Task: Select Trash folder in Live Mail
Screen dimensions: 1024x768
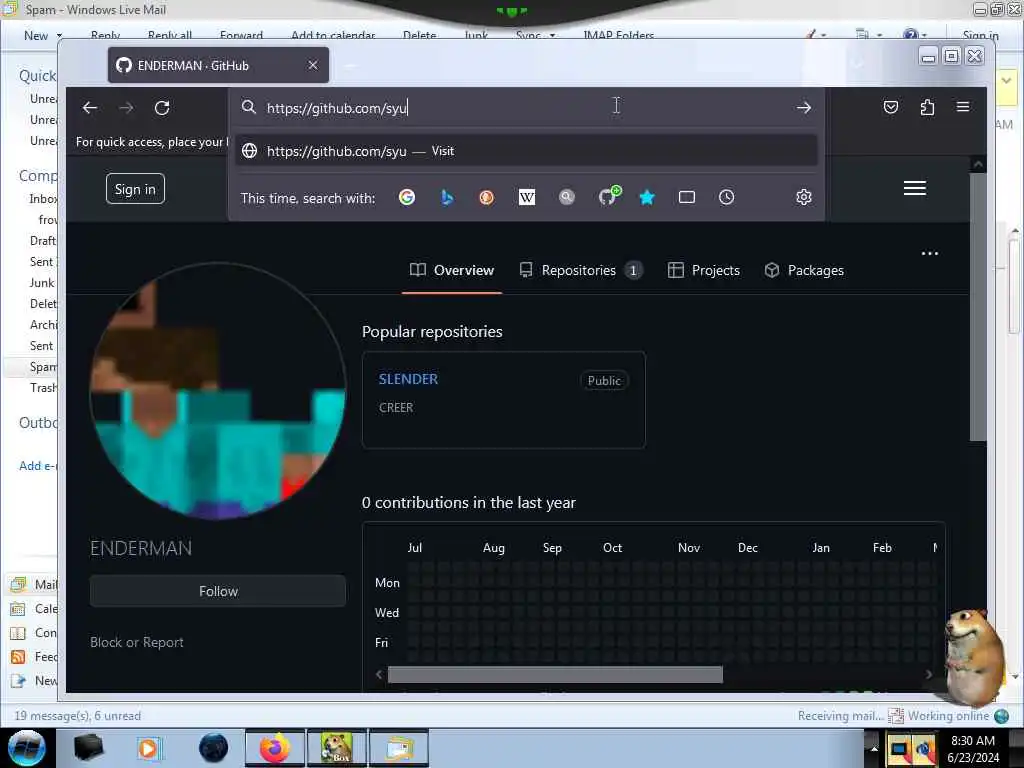Action: [43, 388]
